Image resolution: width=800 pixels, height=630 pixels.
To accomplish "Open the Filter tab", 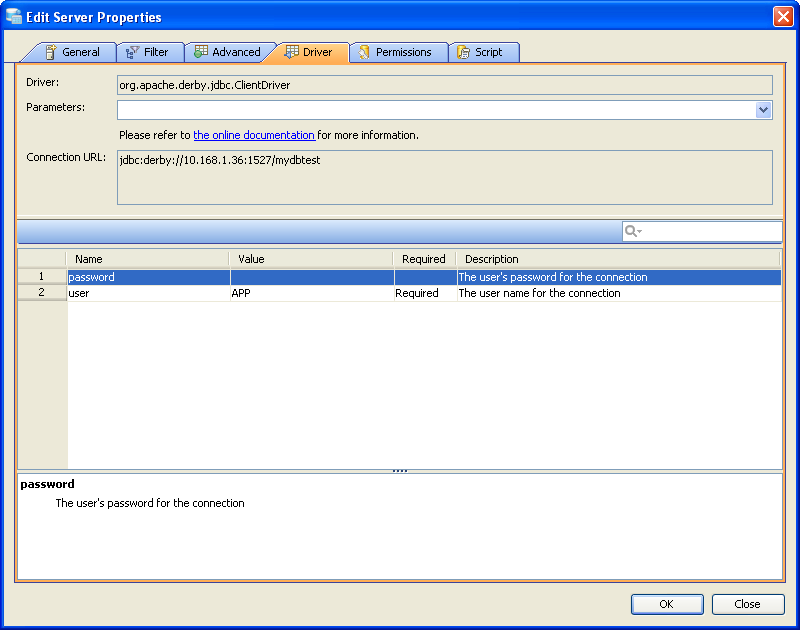I will (x=150, y=52).
